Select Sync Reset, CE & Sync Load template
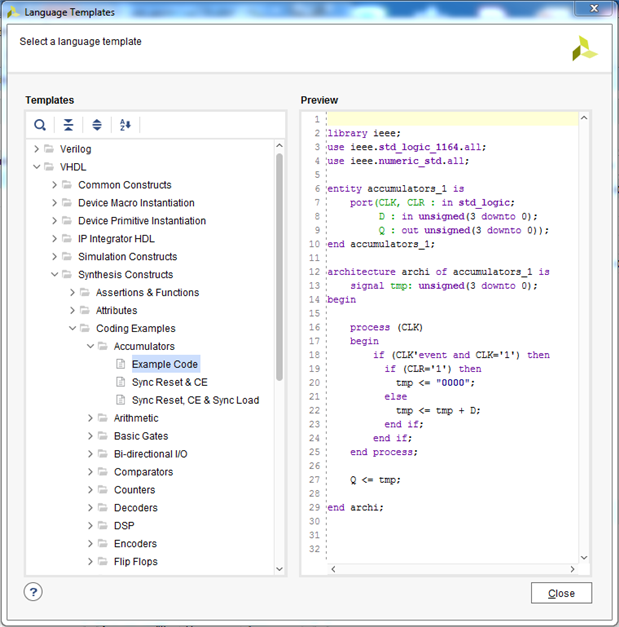The width and height of the screenshot is (619, 627). pos(195,401)
